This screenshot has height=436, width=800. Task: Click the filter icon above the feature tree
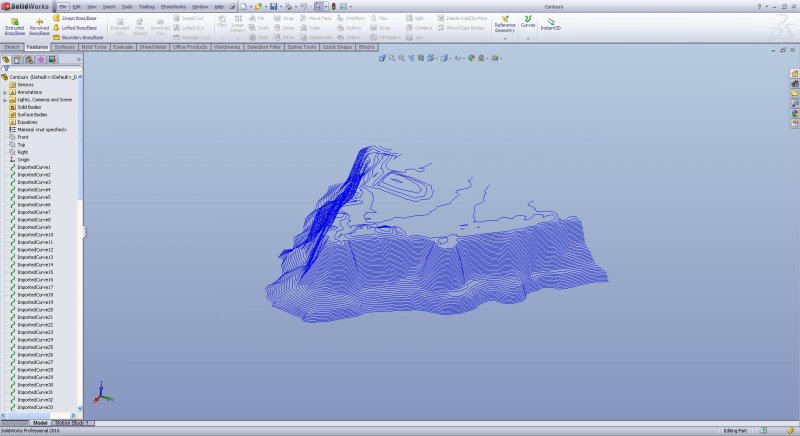[x=6, y=69]
